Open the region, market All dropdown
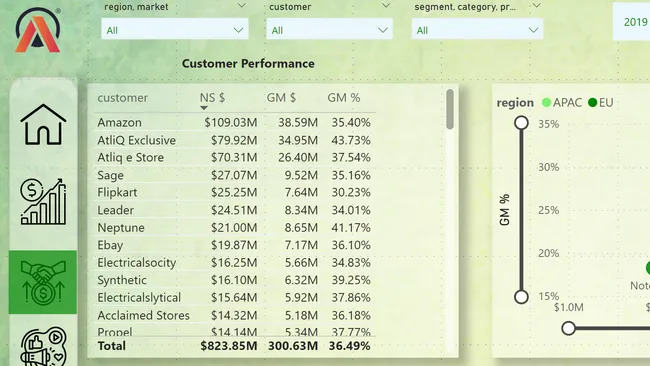The height and width of the screenshot is (366, 650). (175, 30)
